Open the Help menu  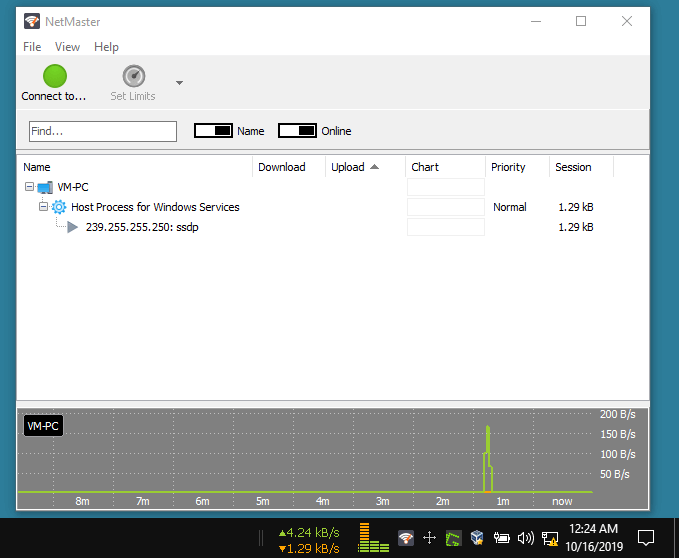point(106,47)
